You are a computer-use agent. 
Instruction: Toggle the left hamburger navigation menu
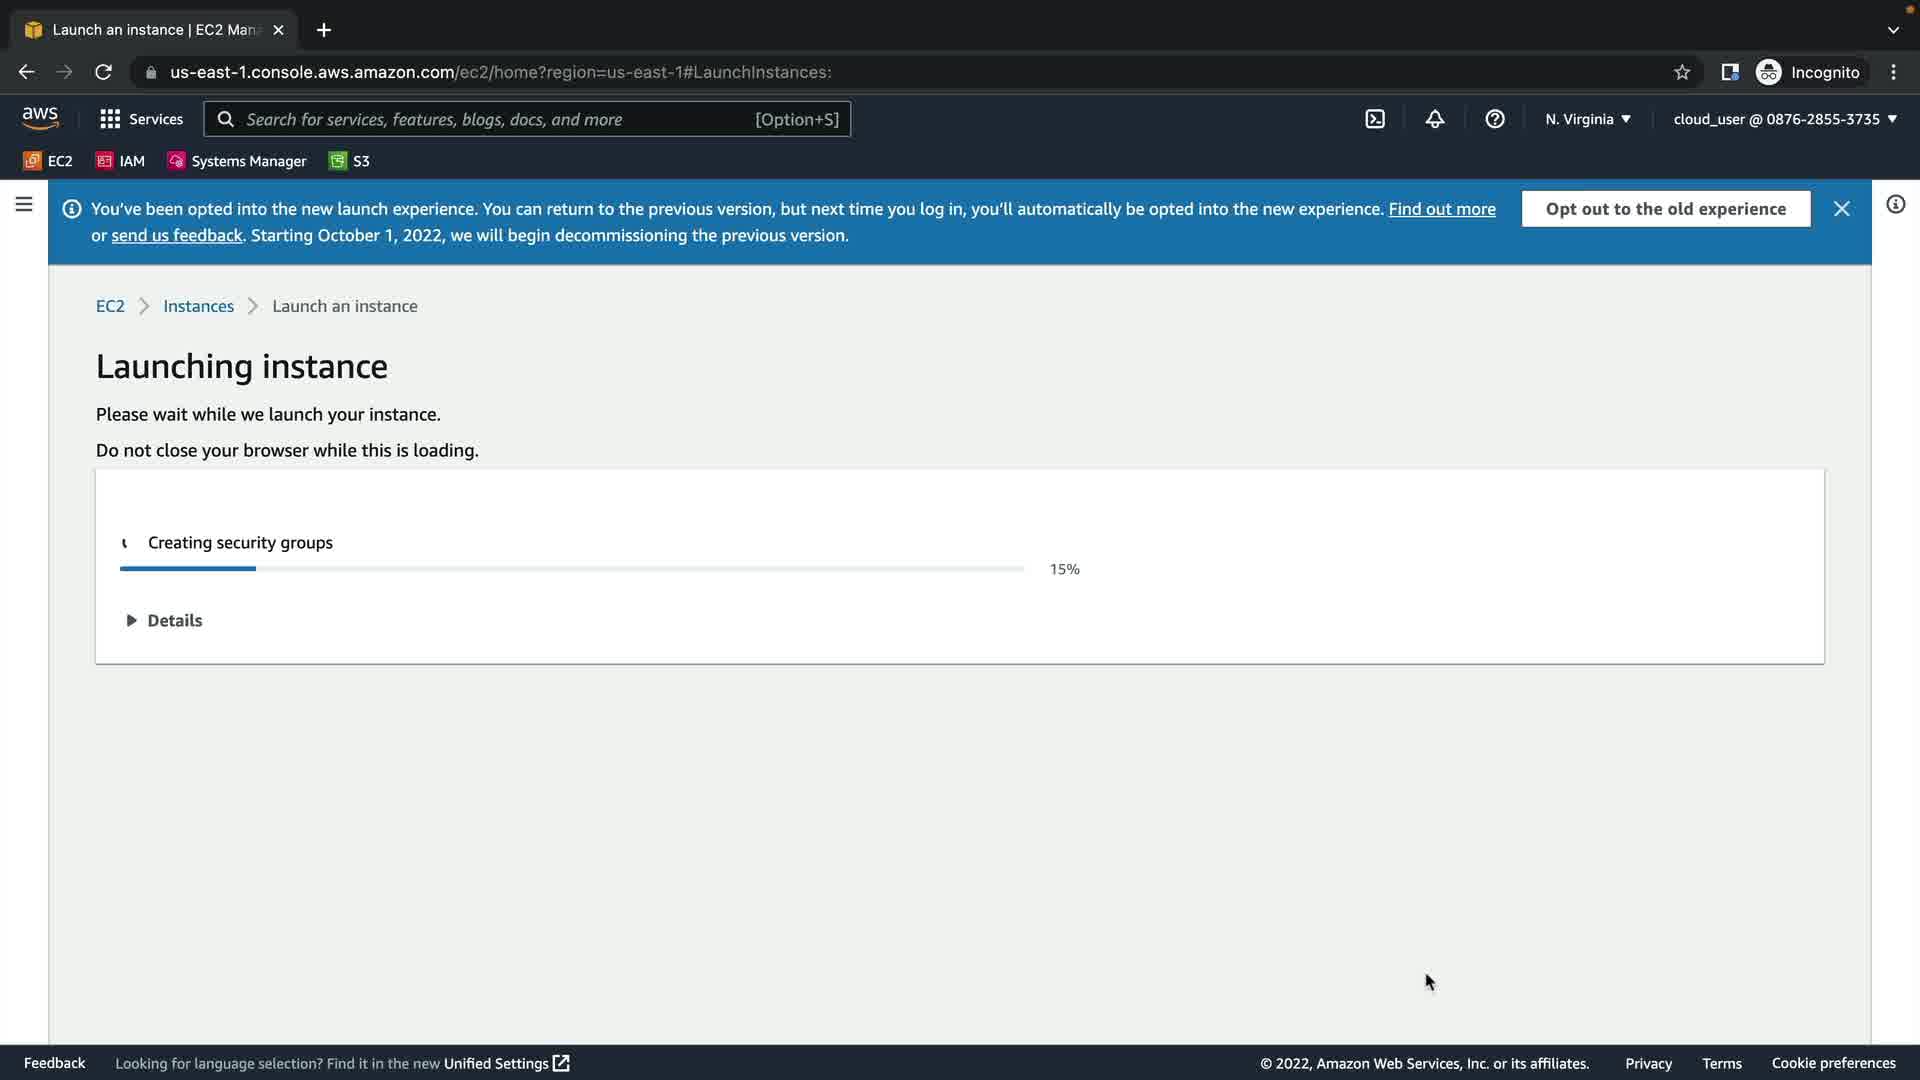[24, 204]
